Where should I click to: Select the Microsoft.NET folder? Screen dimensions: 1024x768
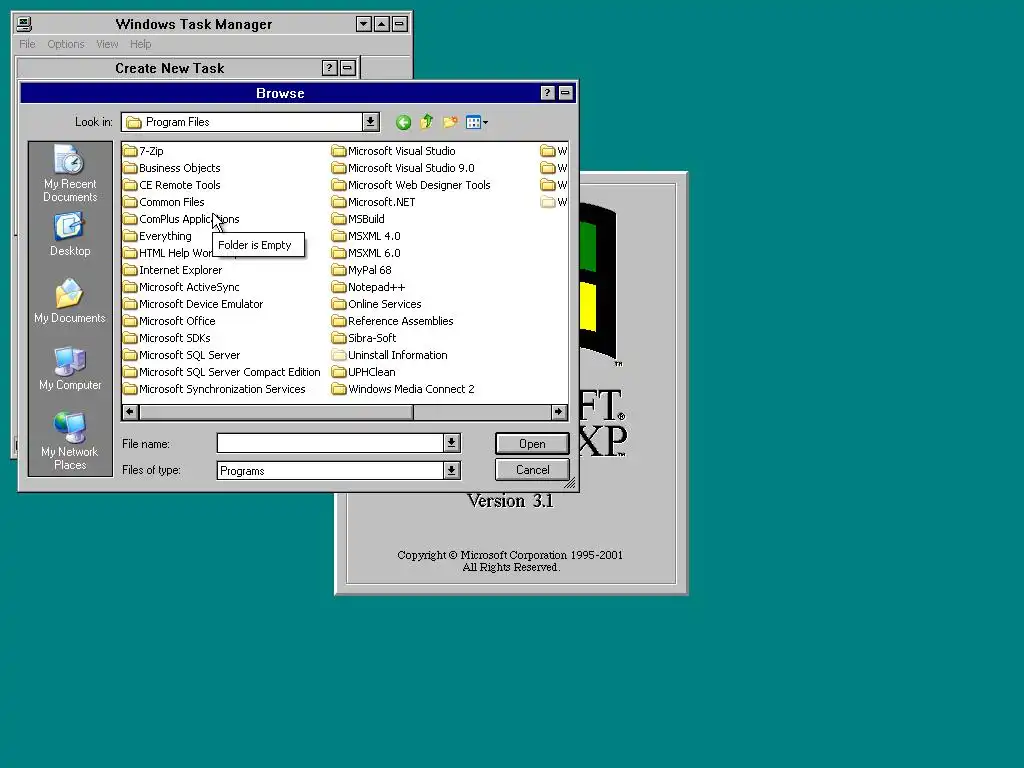tap(374, 202)
